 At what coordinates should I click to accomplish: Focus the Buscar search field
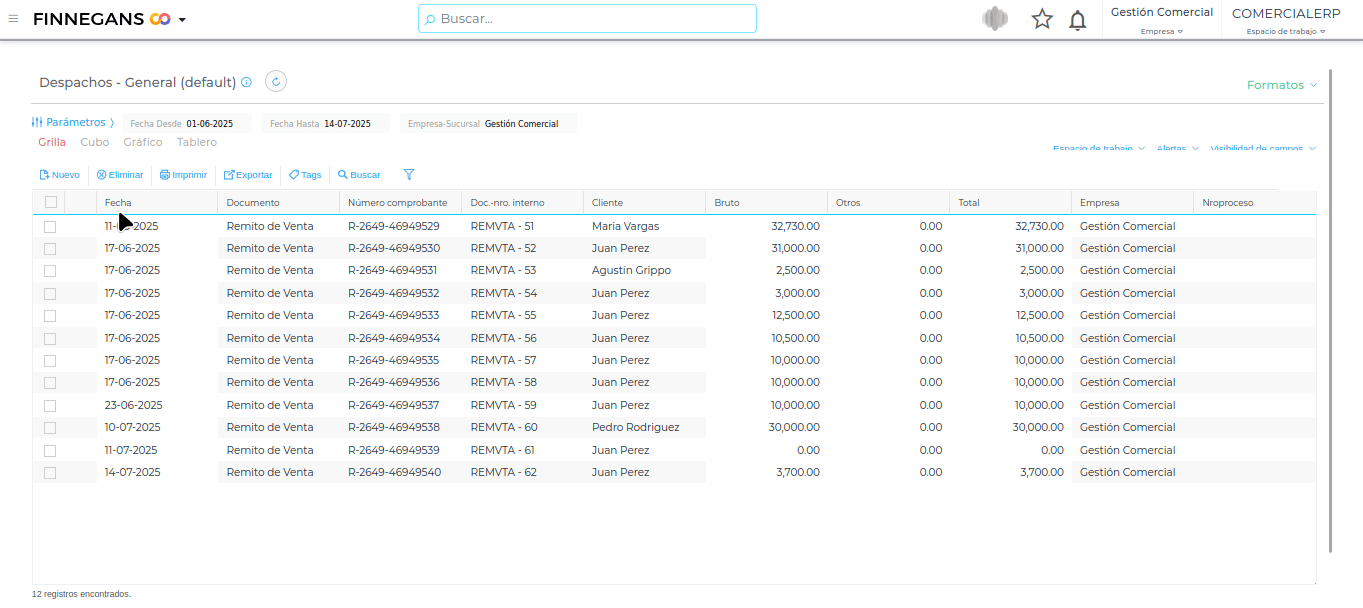coord(587,18)
